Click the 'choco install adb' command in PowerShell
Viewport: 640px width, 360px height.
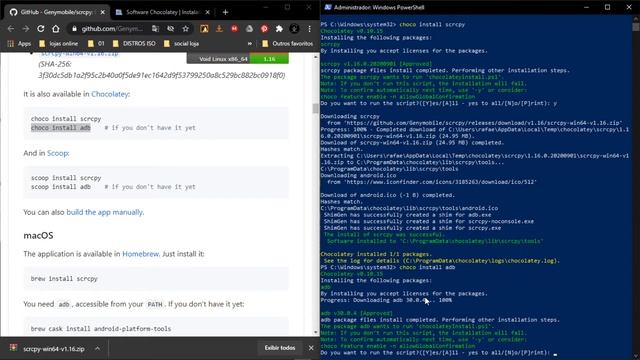pyautogui.click(x=427, y=267)
